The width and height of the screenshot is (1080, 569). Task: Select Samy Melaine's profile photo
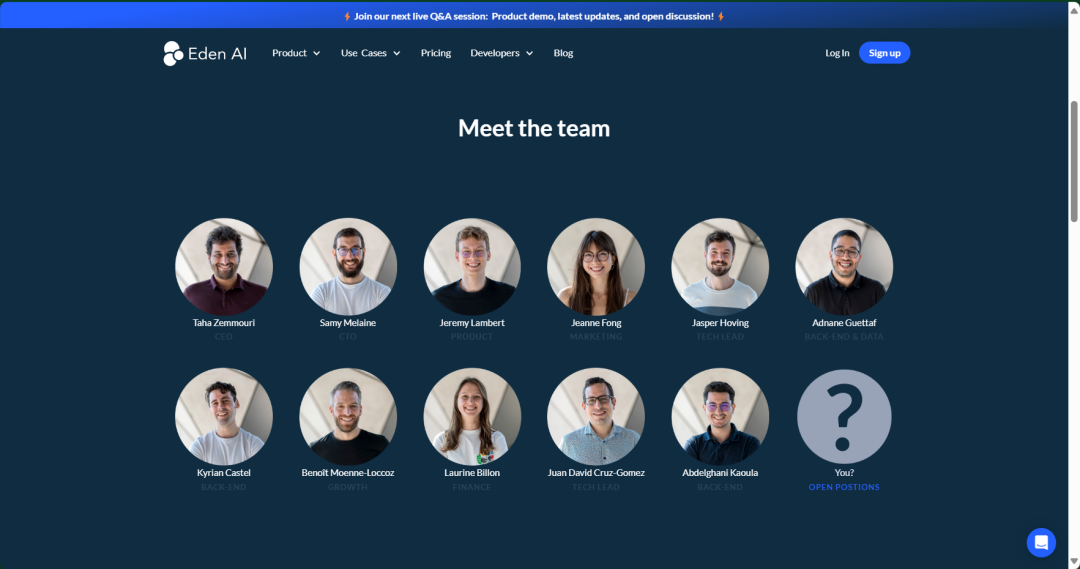point(348,267)
